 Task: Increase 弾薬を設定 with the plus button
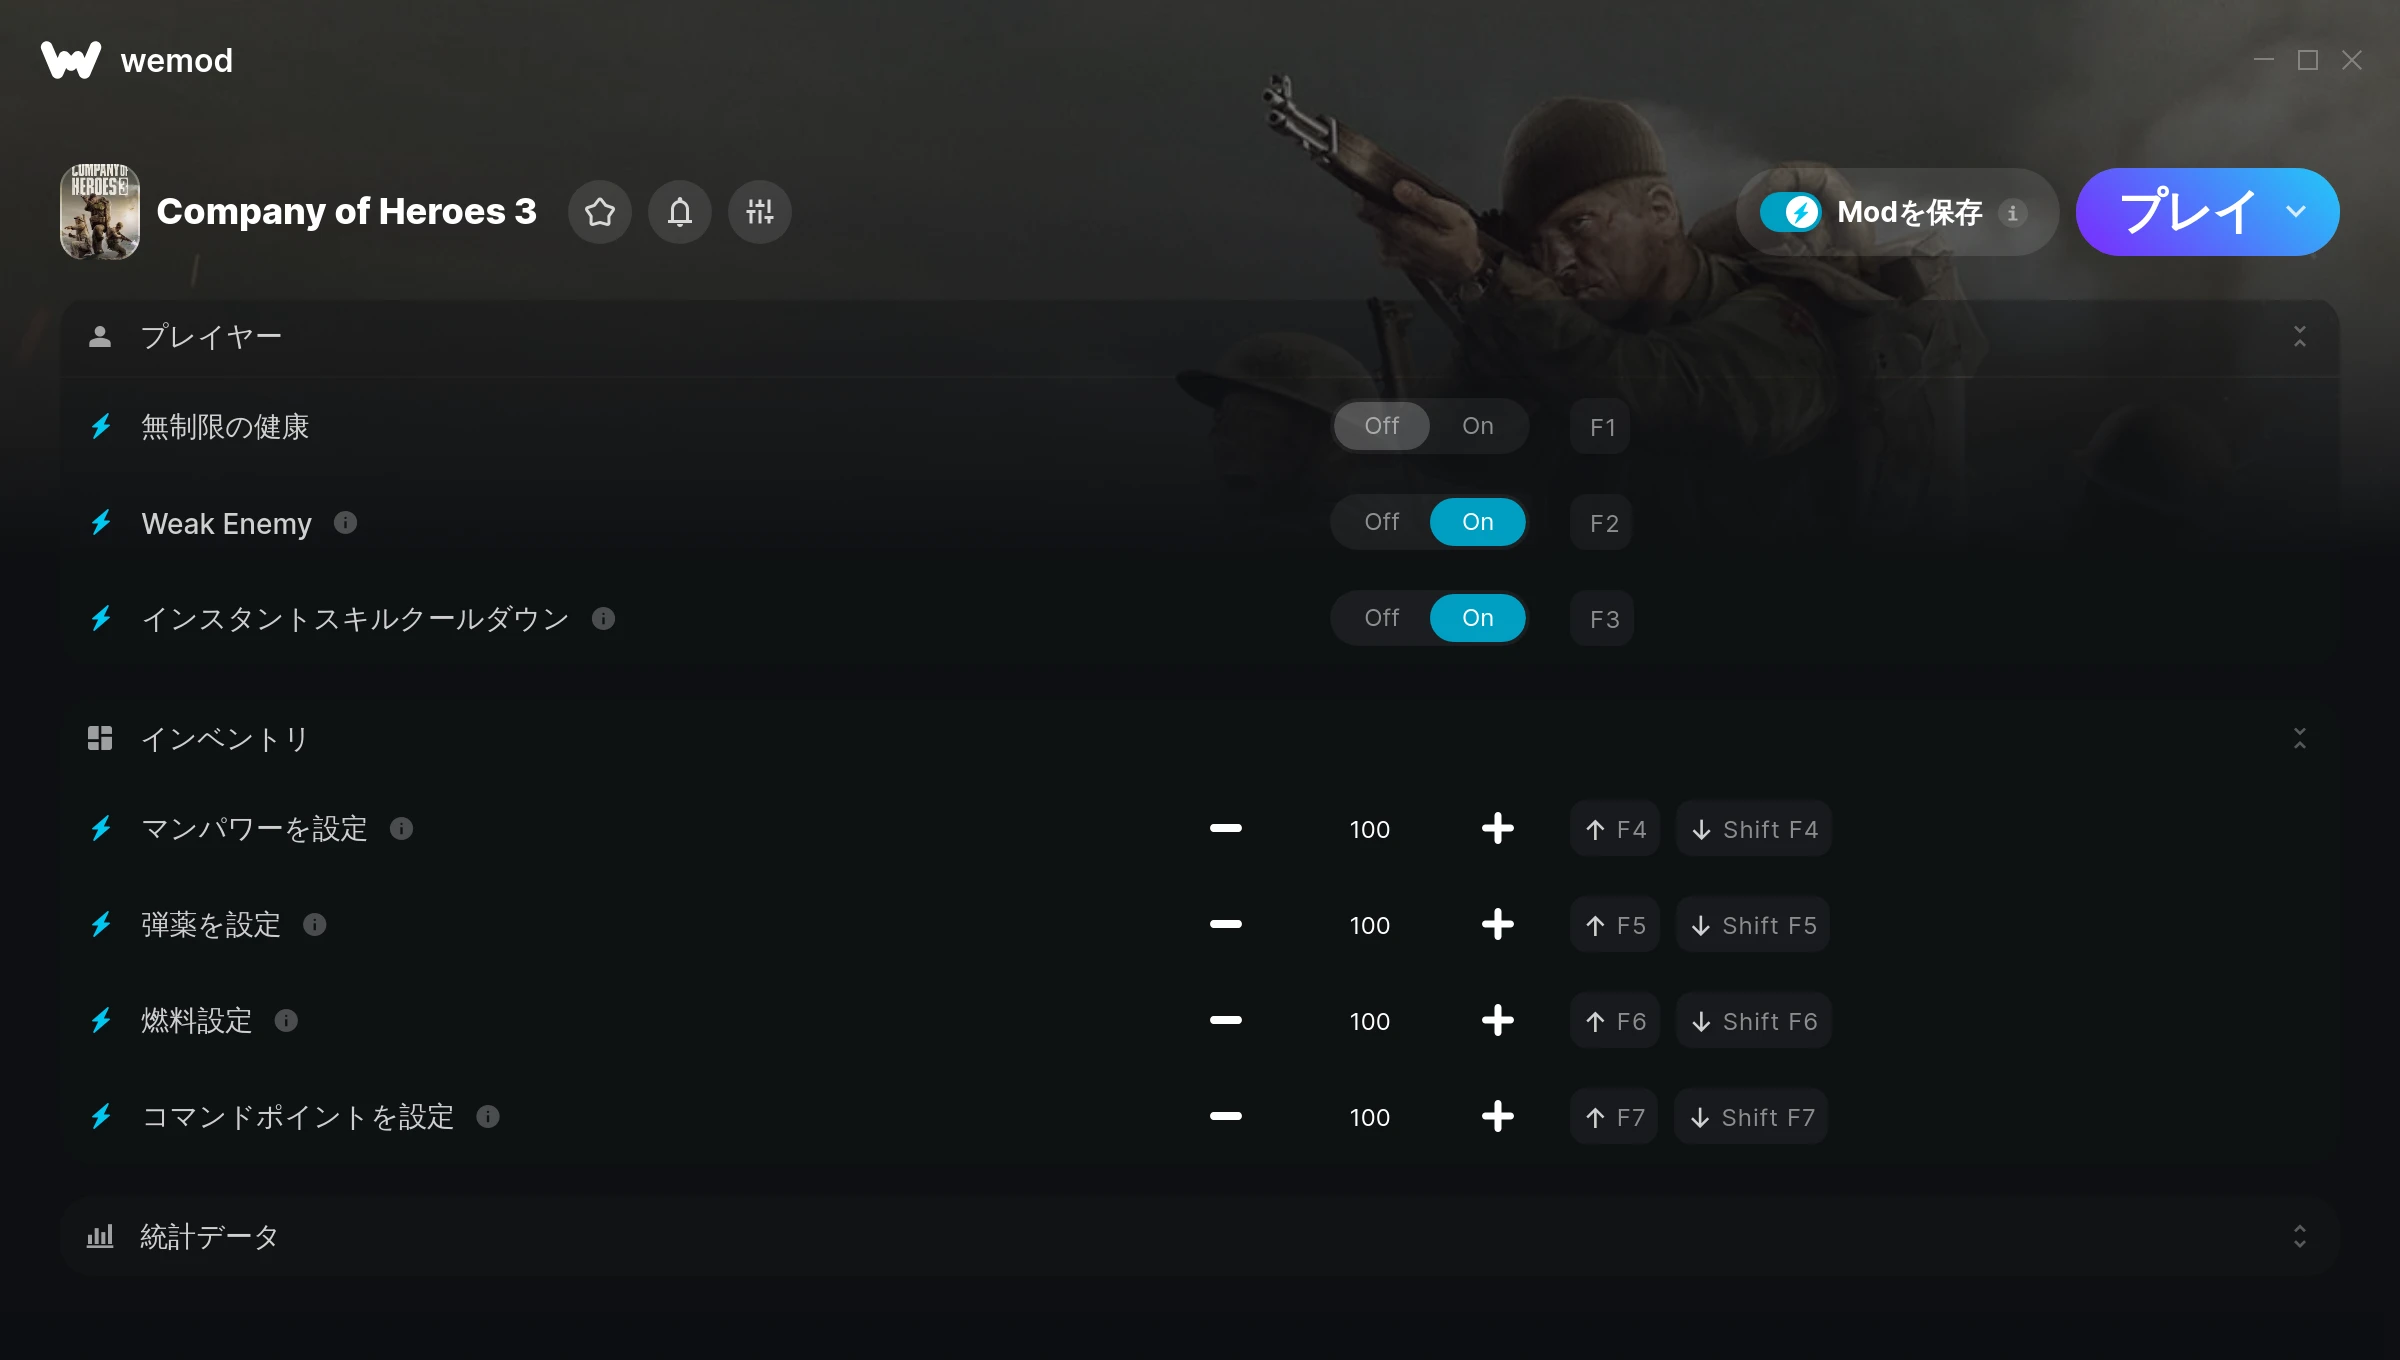pos(1497,924)
